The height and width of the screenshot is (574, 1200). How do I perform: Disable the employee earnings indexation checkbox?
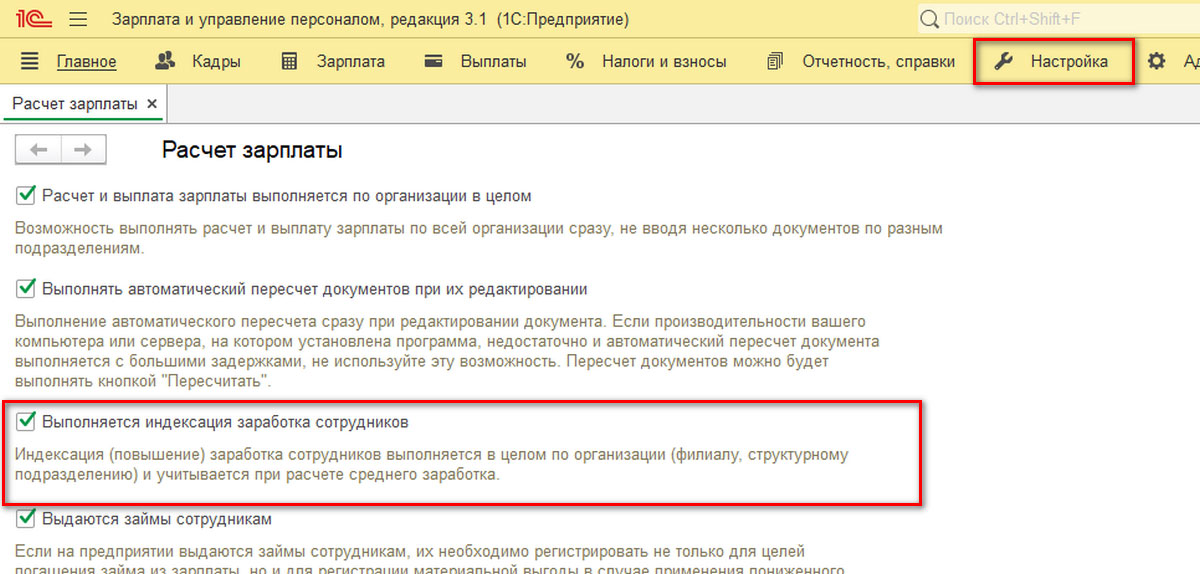pyautogui.click(x=26, y=421)
